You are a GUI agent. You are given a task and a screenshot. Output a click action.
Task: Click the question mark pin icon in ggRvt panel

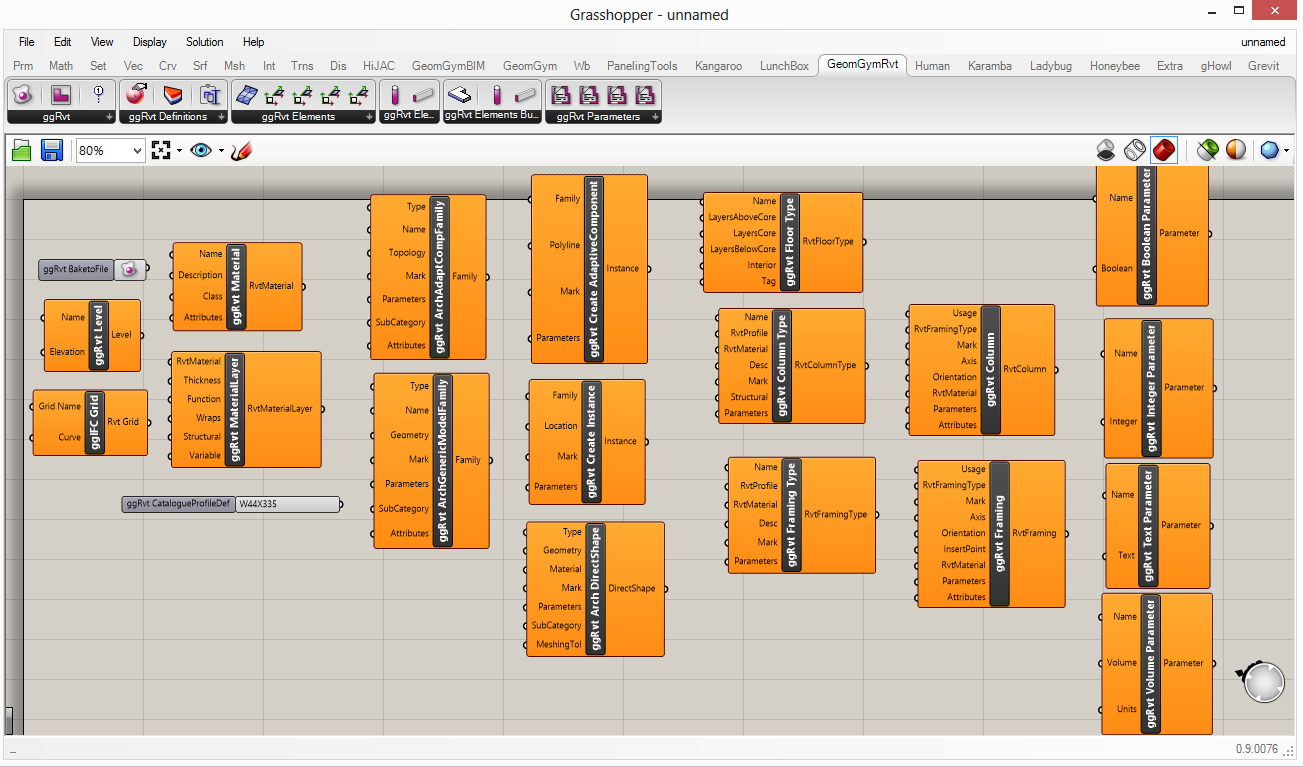[98, 95]
